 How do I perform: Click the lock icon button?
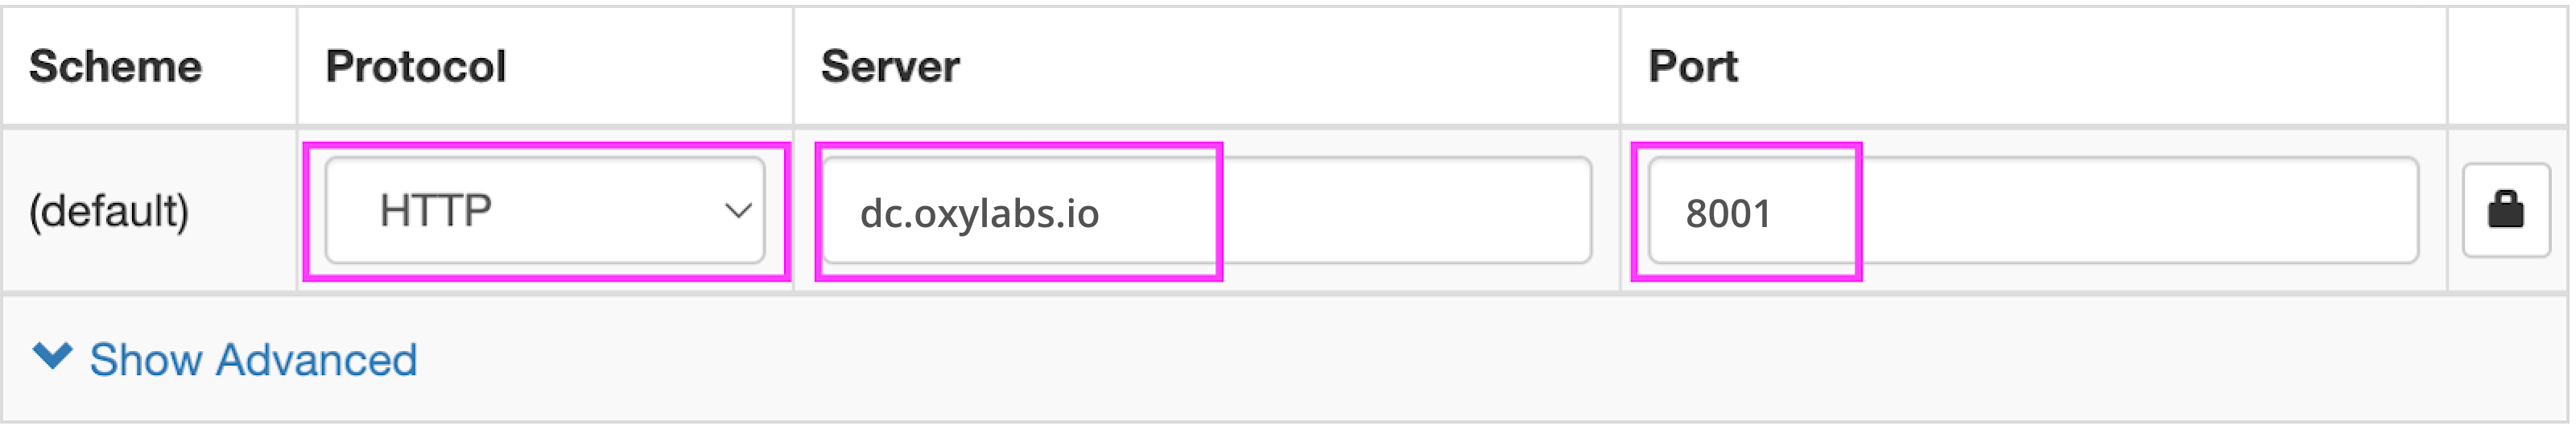point(2505,210)
